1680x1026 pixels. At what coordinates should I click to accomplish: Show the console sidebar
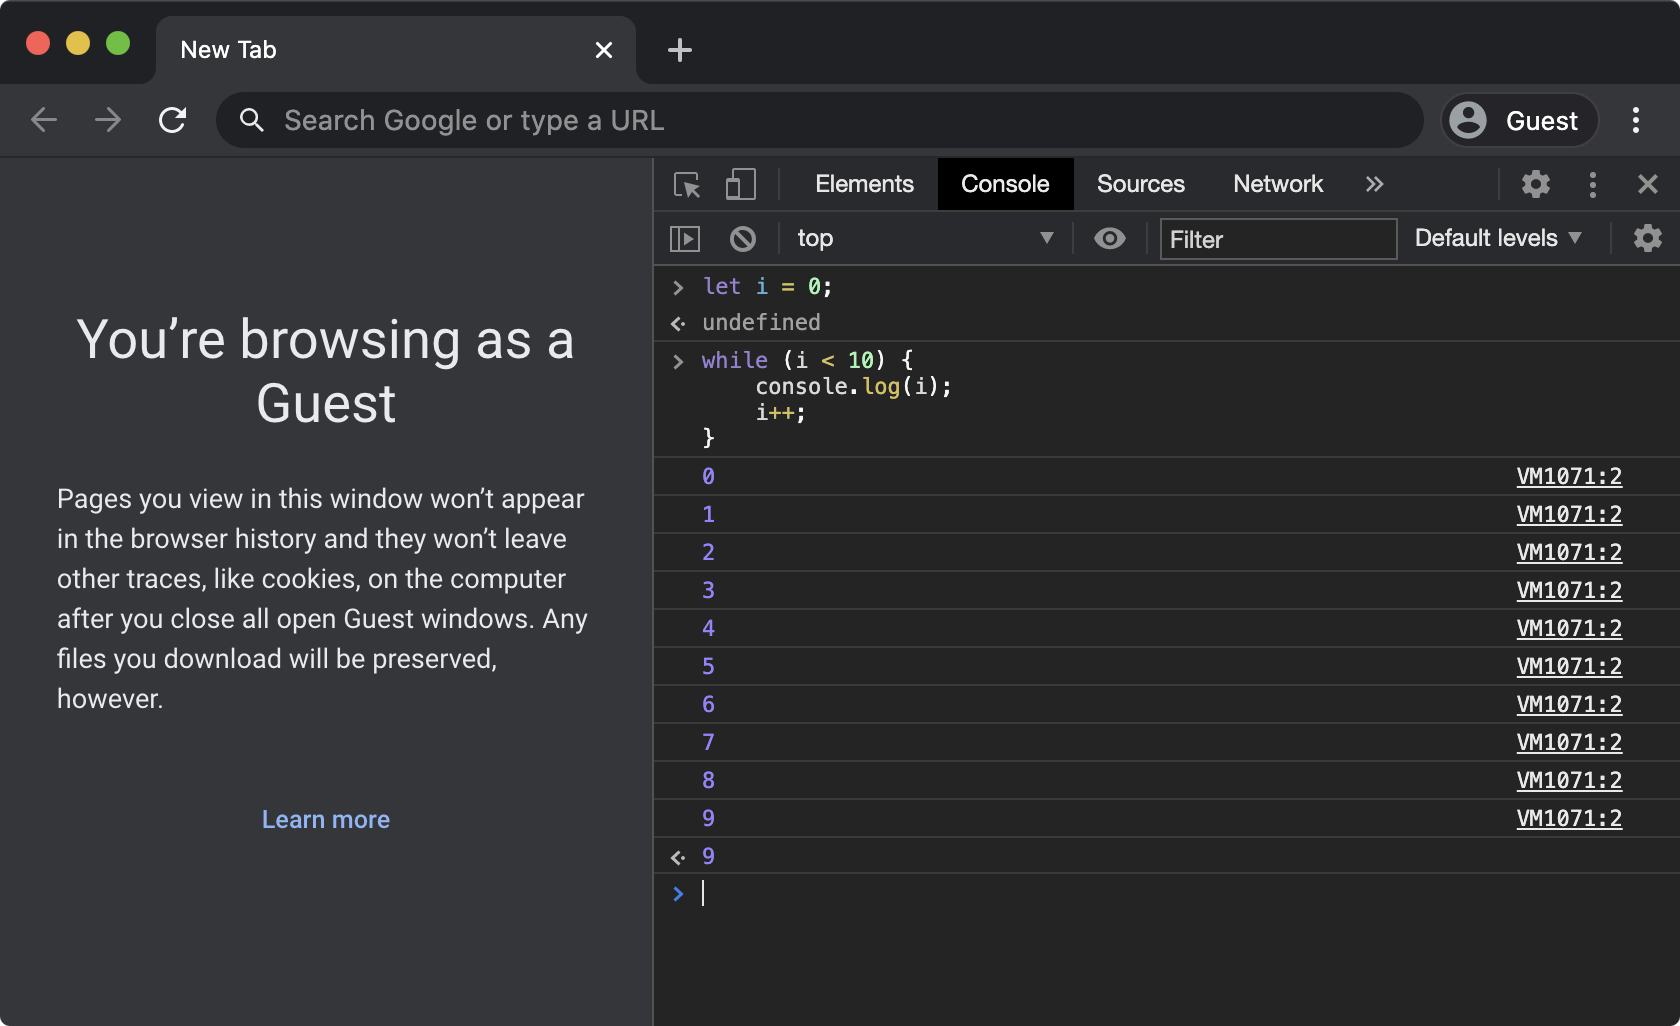pos(685,239)
